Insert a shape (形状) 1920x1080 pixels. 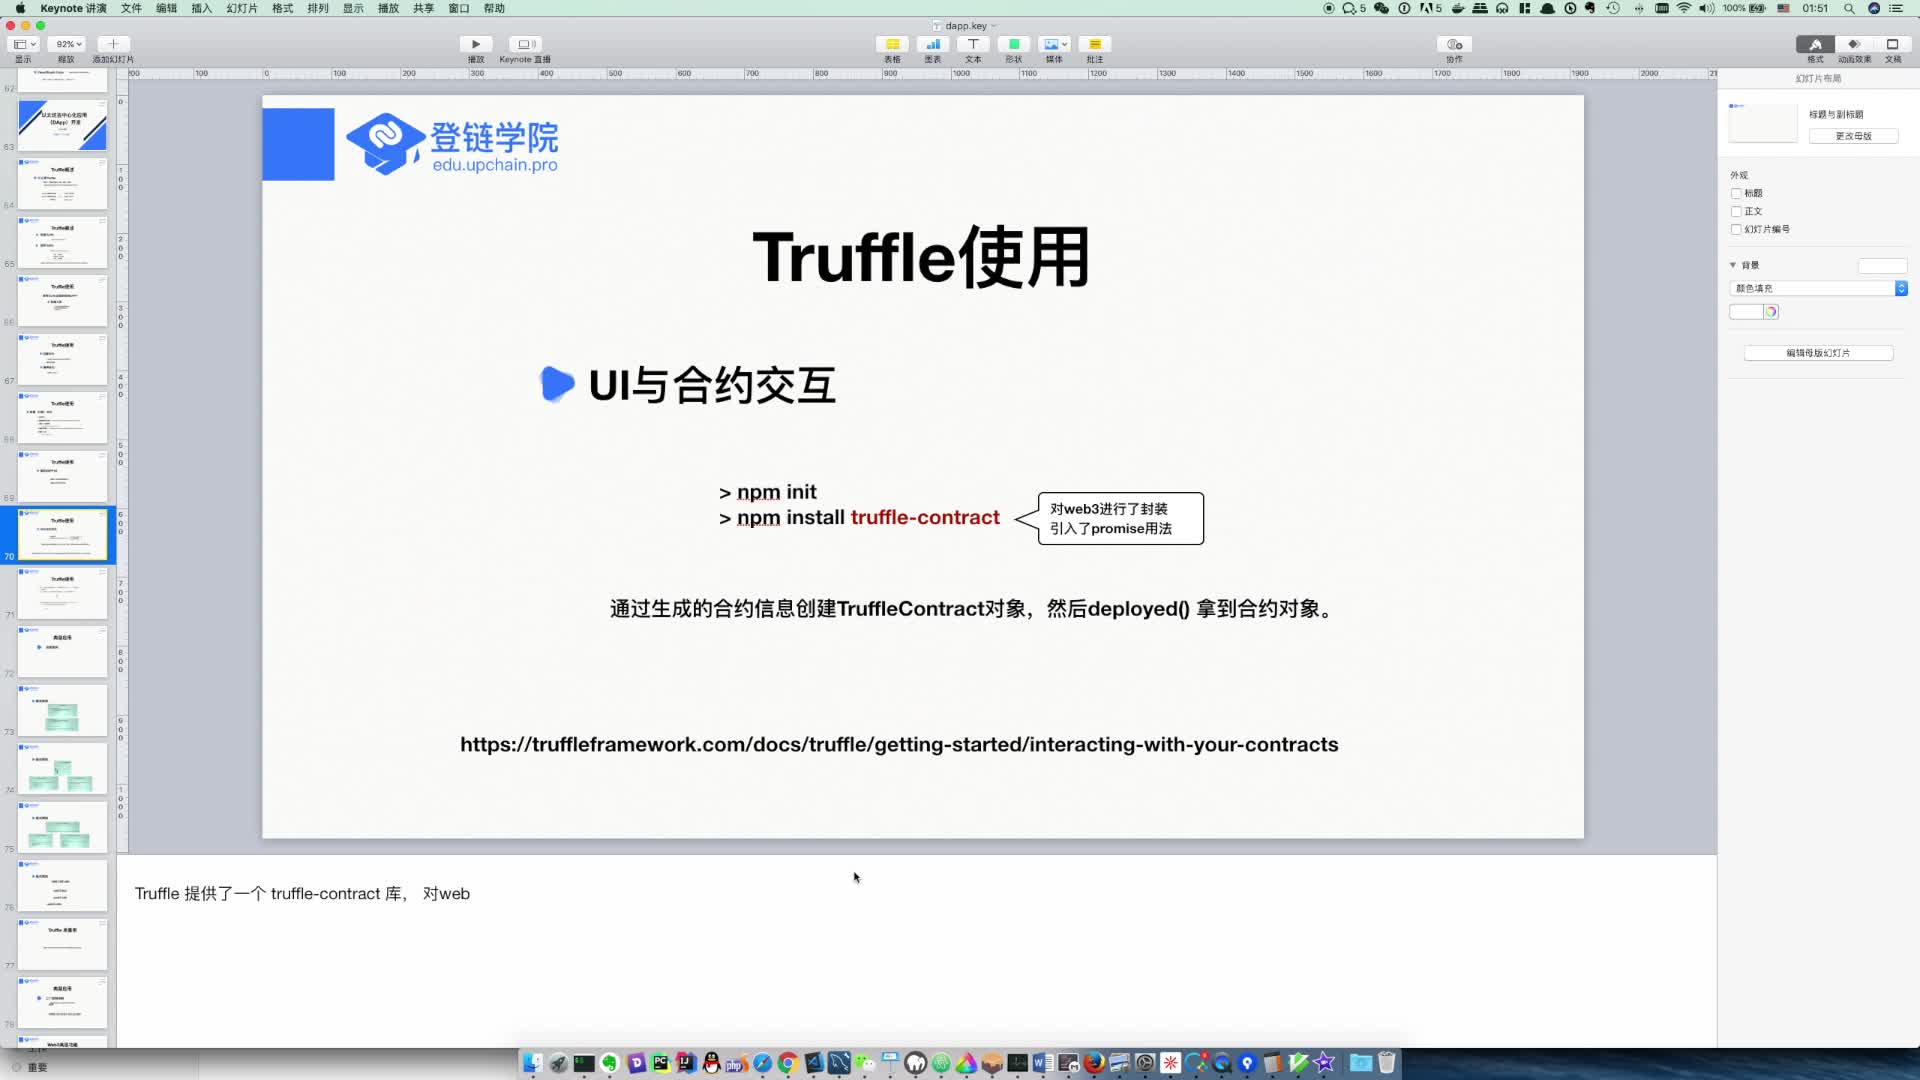tap(1014, 44)
